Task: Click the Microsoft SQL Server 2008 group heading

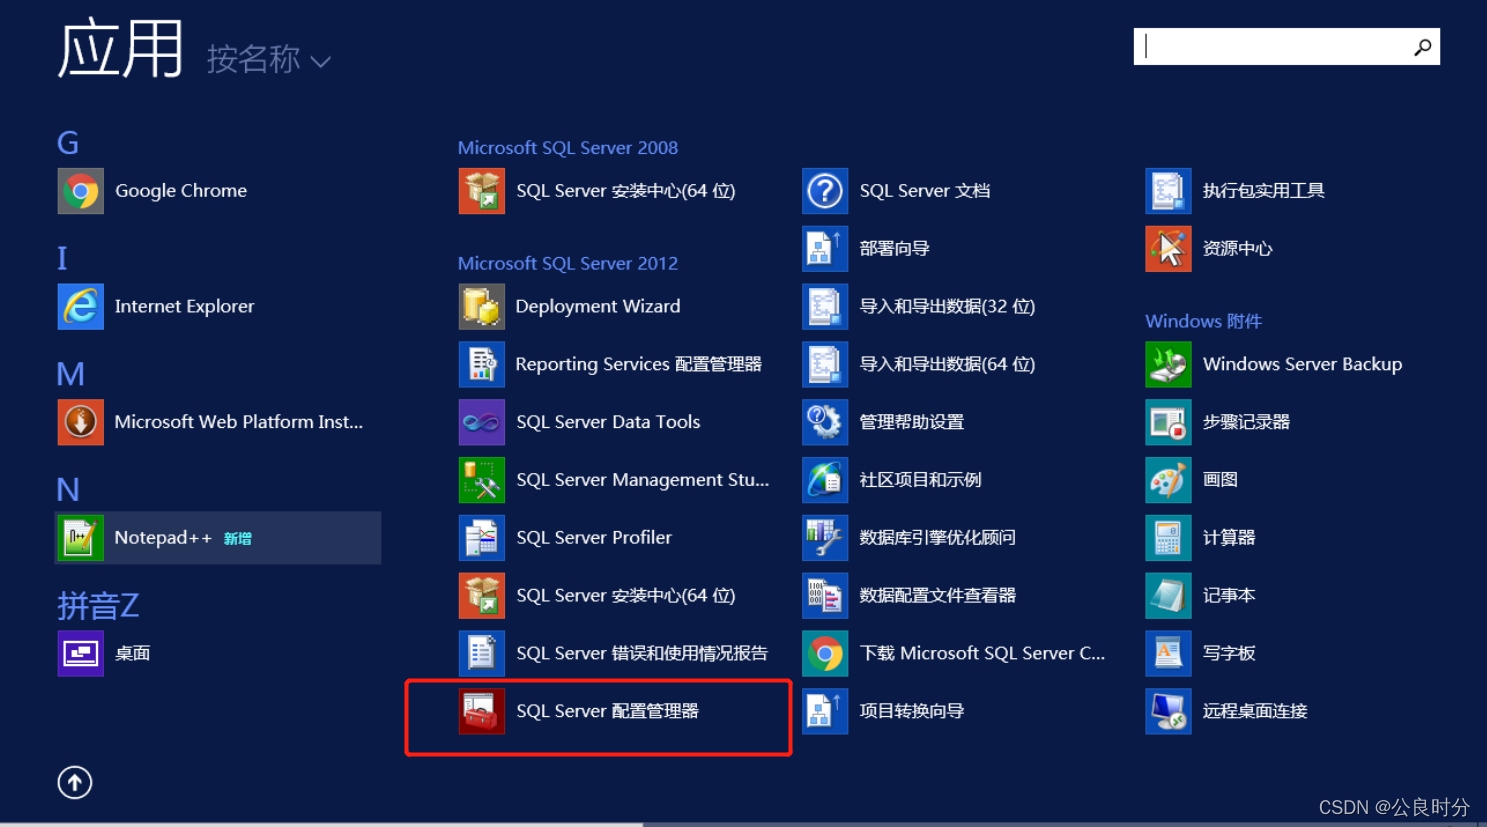Action: tap(568, 148)
